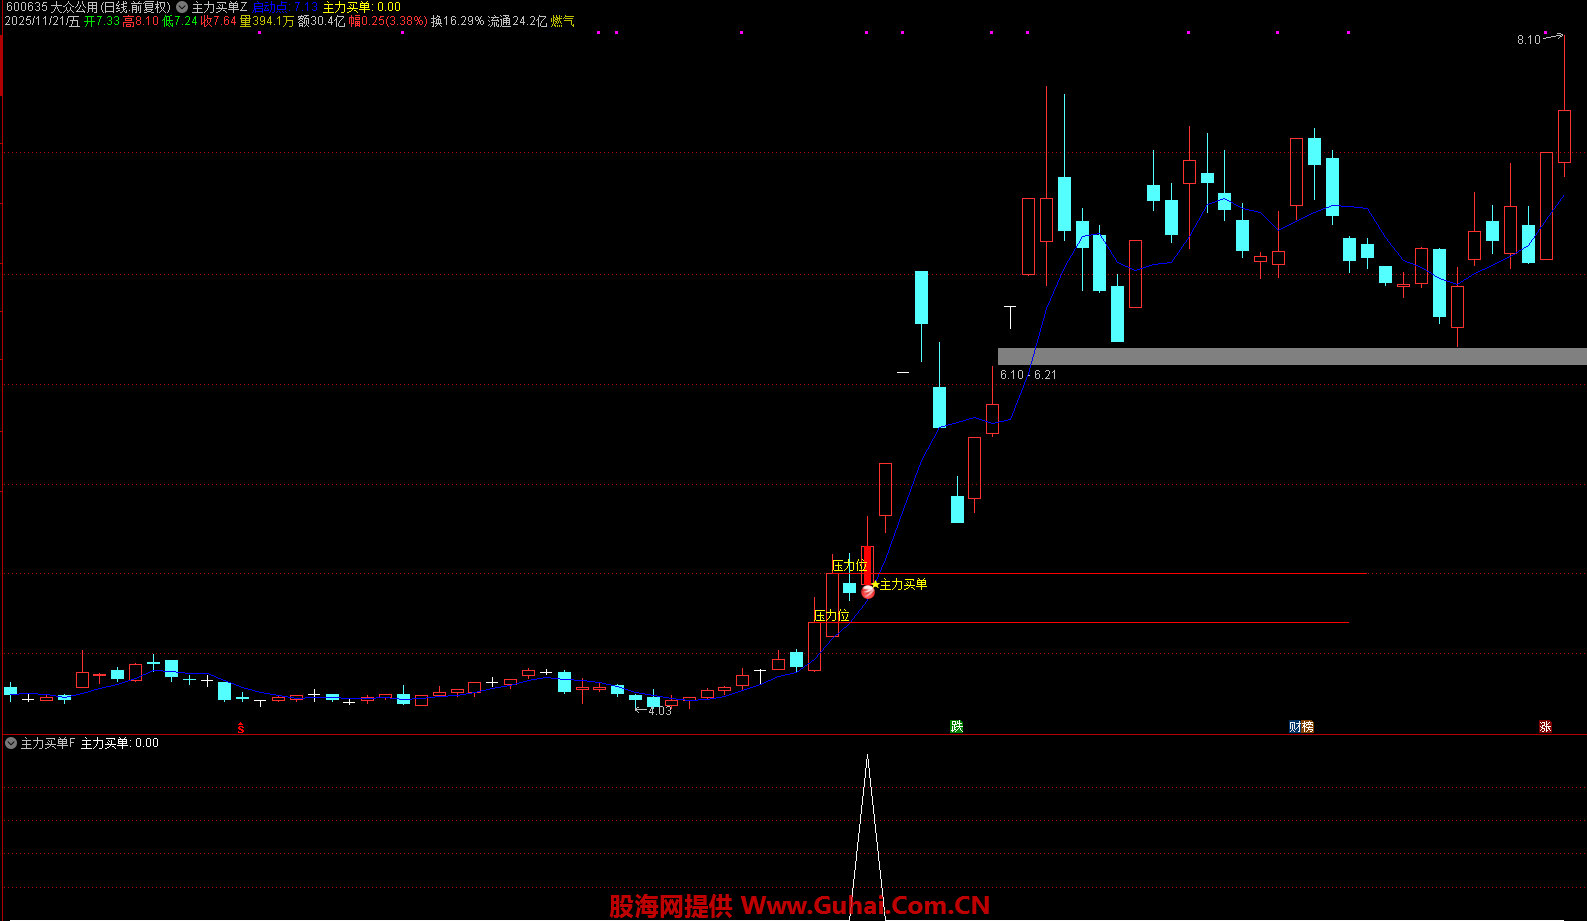Select the gray 6.10-6.21 gap zone band
The width and height of the screenshot is (1587, 921).
coord(1290,356)
